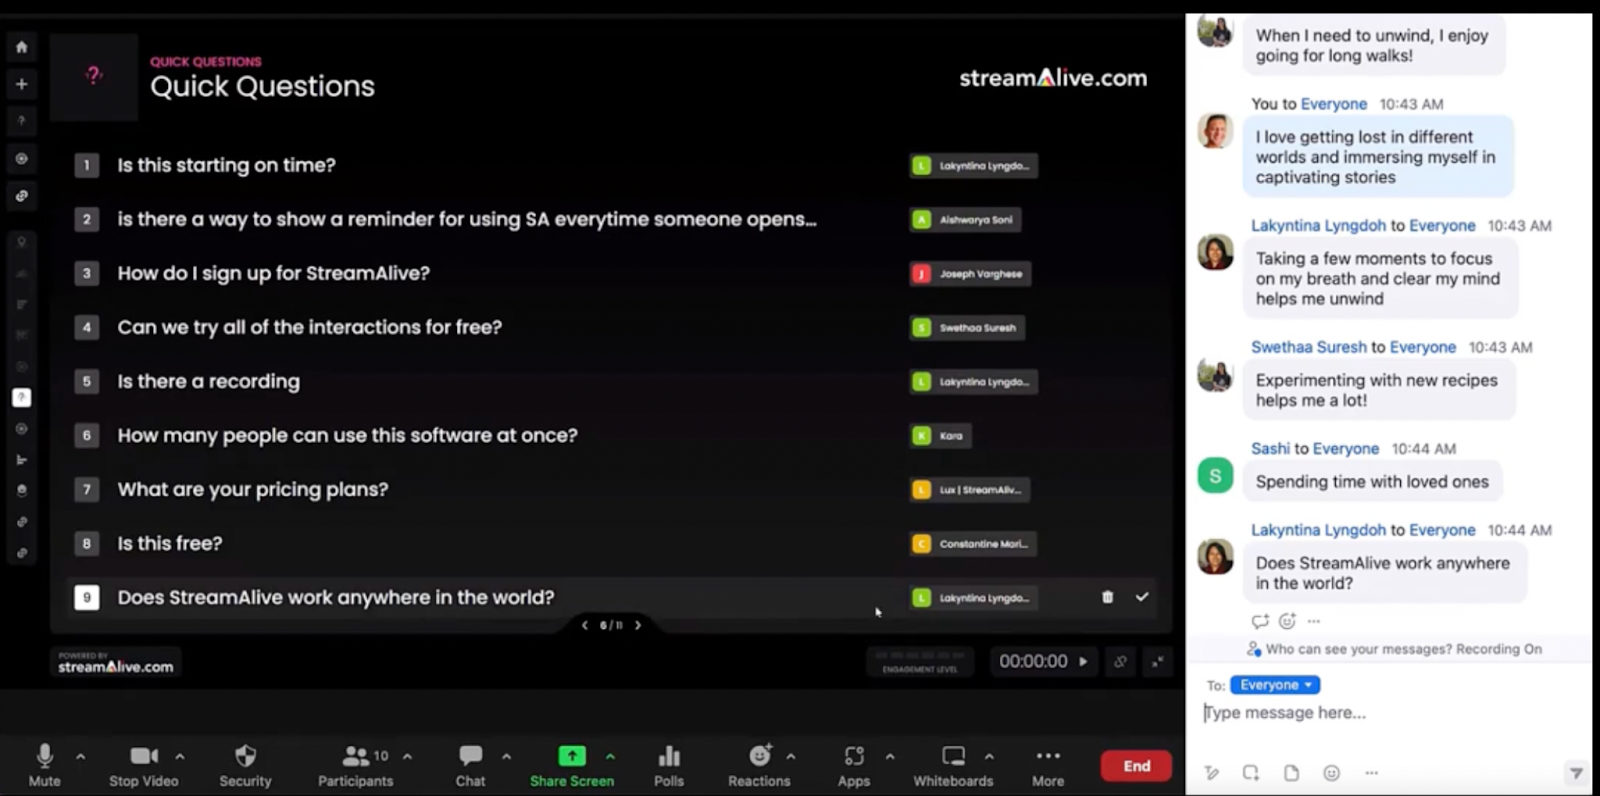The image size is (1600, 796).
Task: Mark question 9 as answered with checkmark
Action: pos(1142,597)
